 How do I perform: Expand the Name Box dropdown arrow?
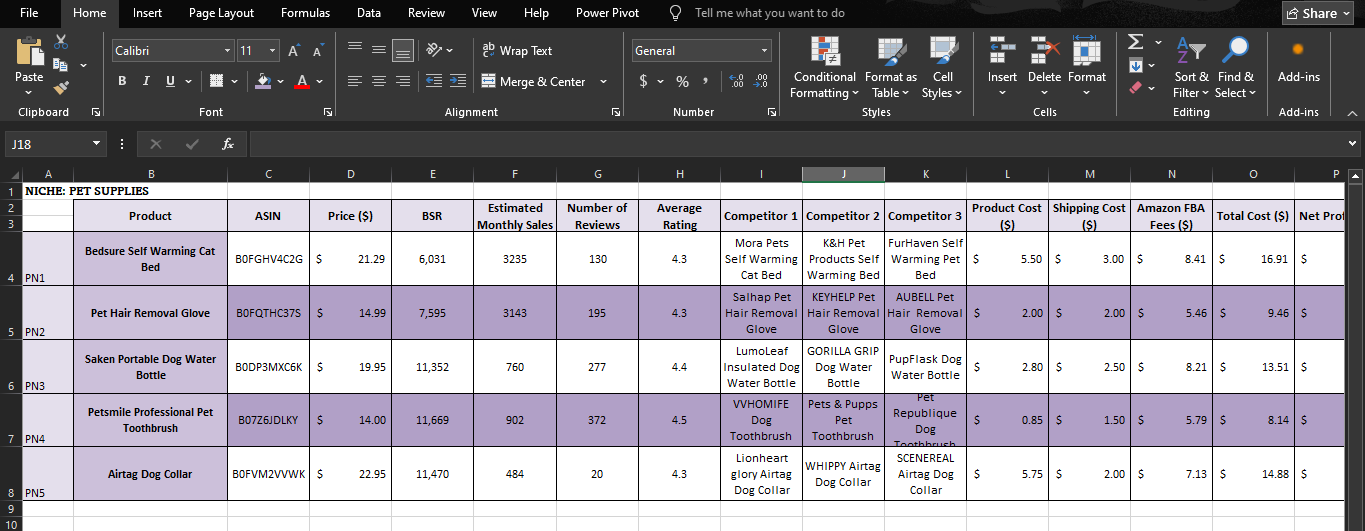click(96, 144)
